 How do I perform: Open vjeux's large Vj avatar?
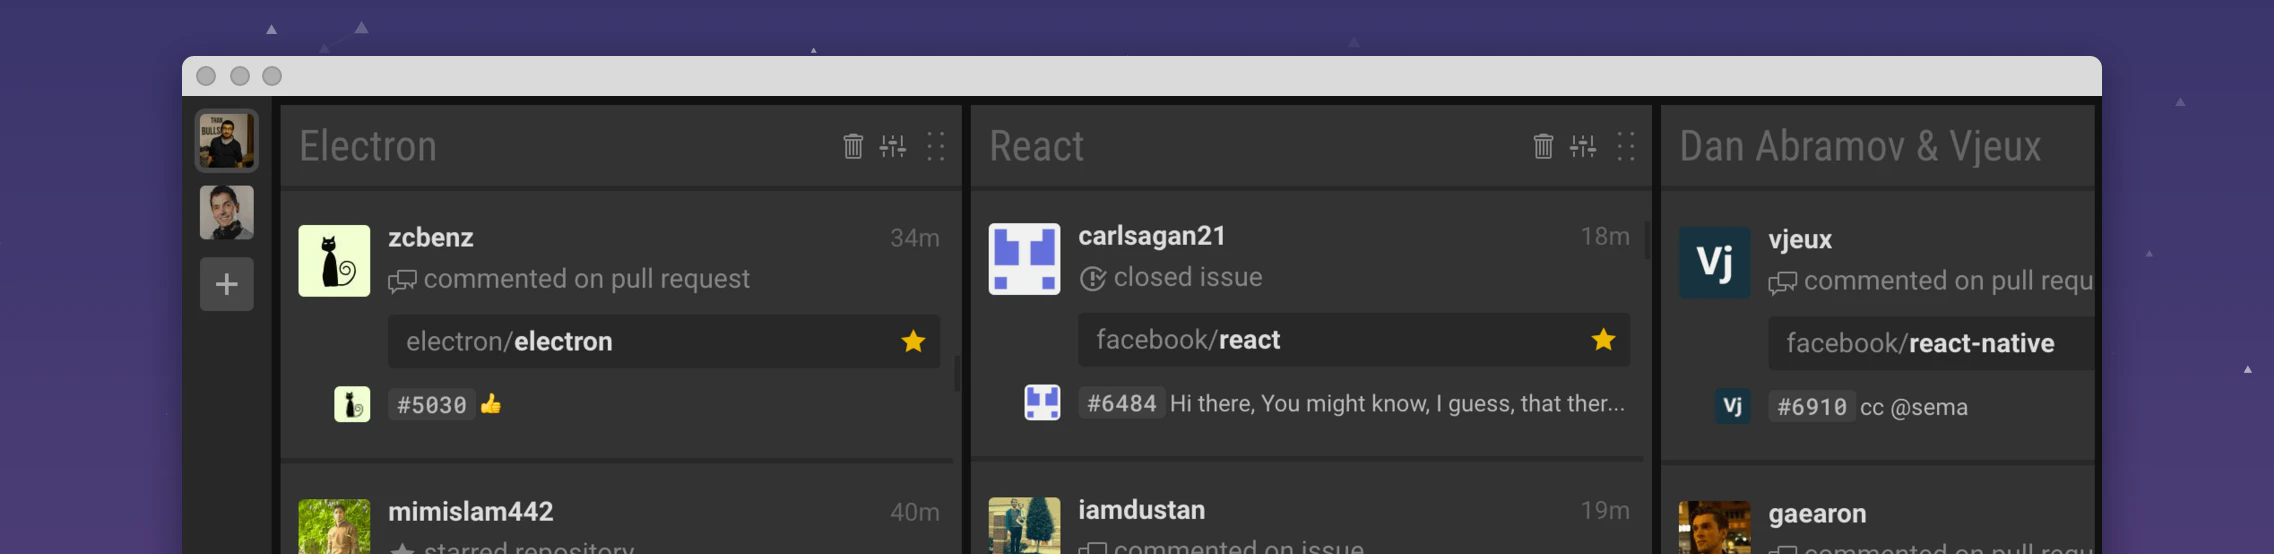[1714, 262]
